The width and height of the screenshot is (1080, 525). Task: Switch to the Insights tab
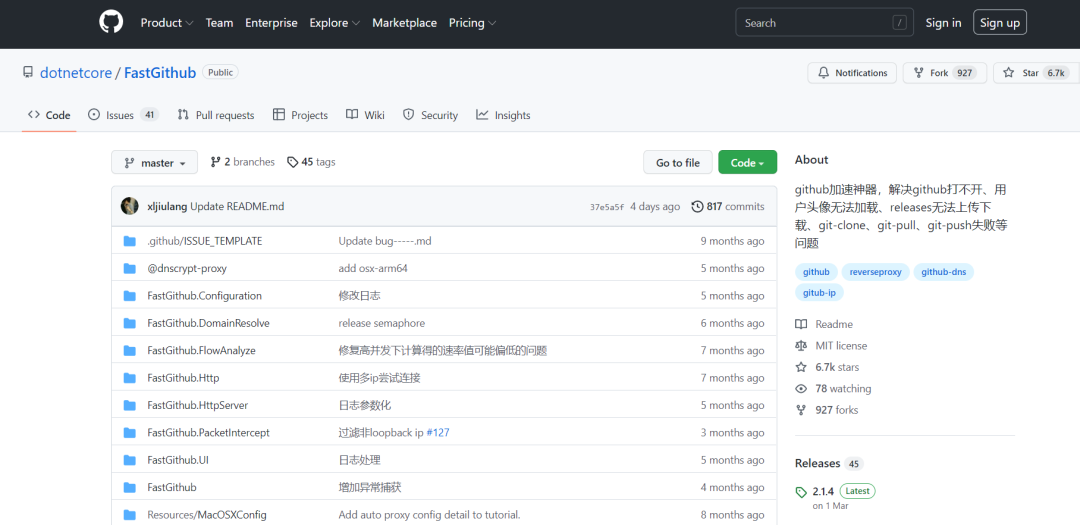pyautogui.click(x=503, y=115)
